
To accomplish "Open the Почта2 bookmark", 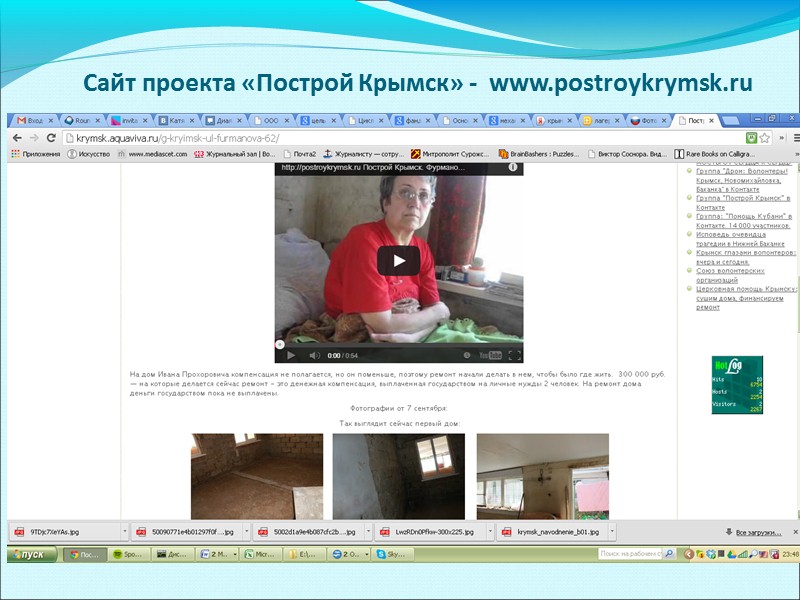I will click(299, 154).
